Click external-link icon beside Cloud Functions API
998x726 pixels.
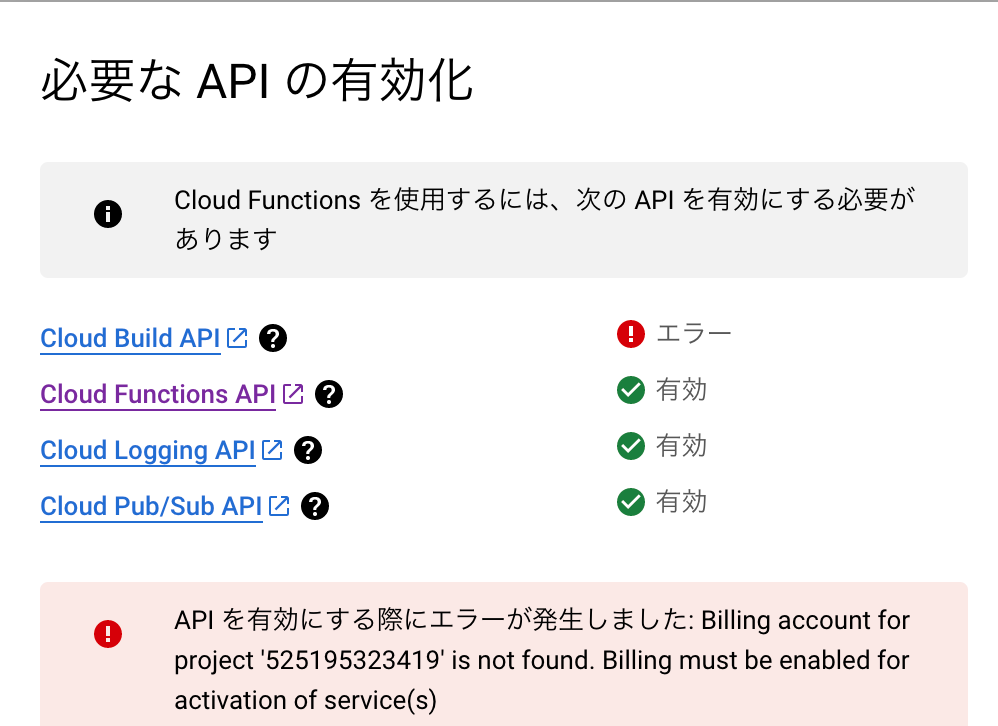pyautogui.click(x=293, y=394)
